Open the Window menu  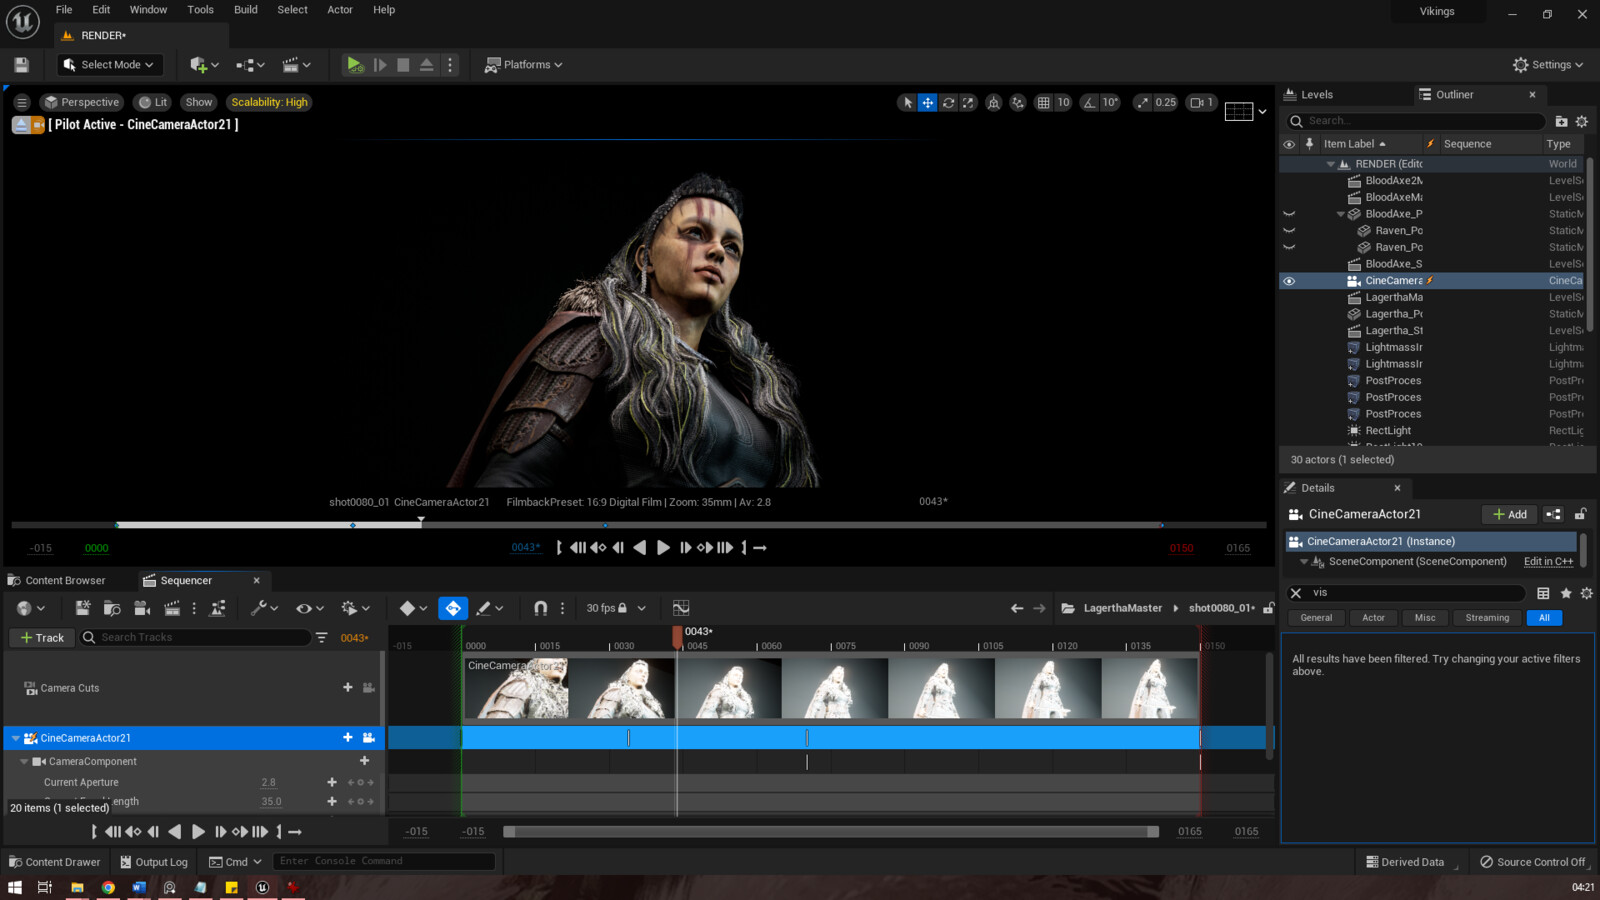[x=148, y=10]
